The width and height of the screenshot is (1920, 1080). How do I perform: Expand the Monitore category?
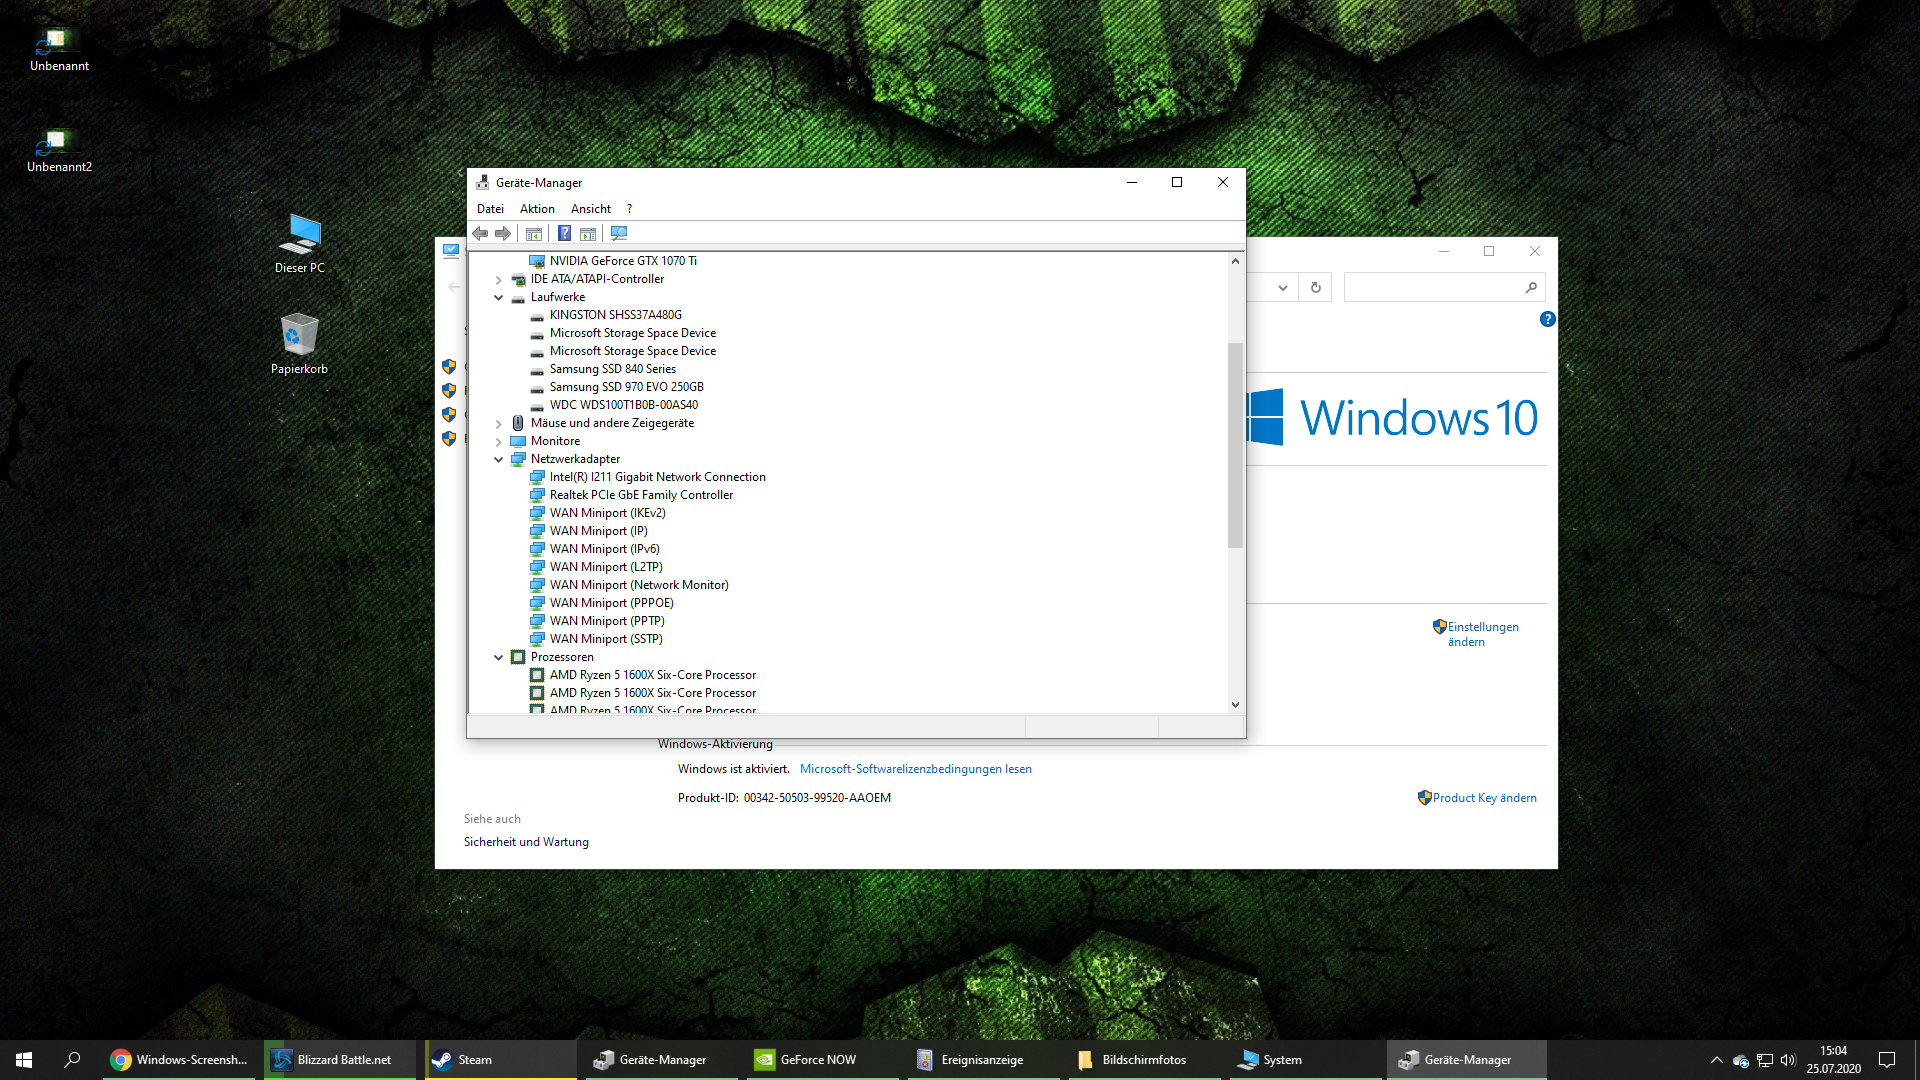click(x=498, y=441)
